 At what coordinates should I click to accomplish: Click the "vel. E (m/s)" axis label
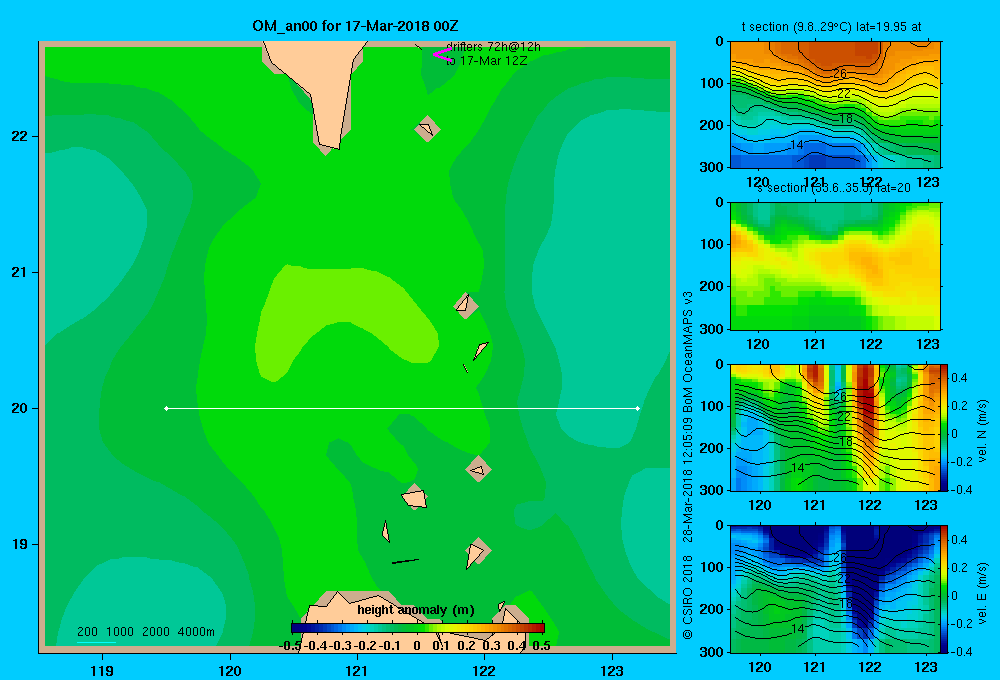[x=982, y=593]
